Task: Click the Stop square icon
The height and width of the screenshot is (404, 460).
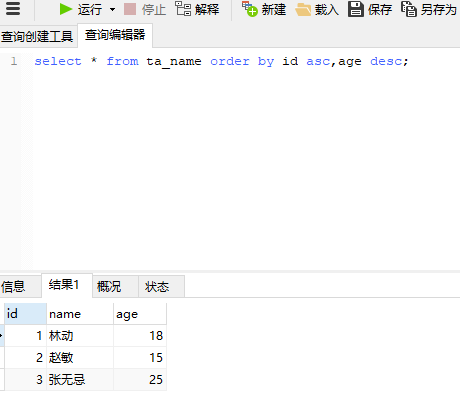Action: tap(130, 9)
